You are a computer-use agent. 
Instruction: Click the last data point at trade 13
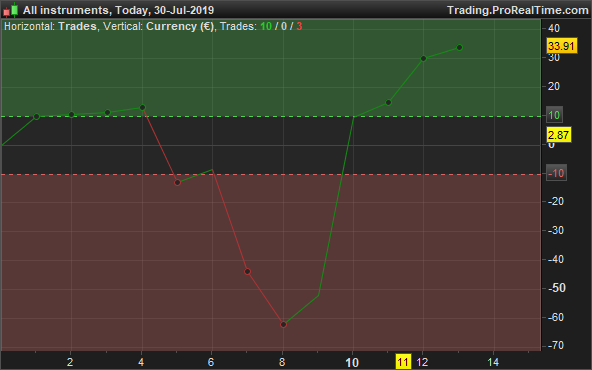tap(459, 48)
